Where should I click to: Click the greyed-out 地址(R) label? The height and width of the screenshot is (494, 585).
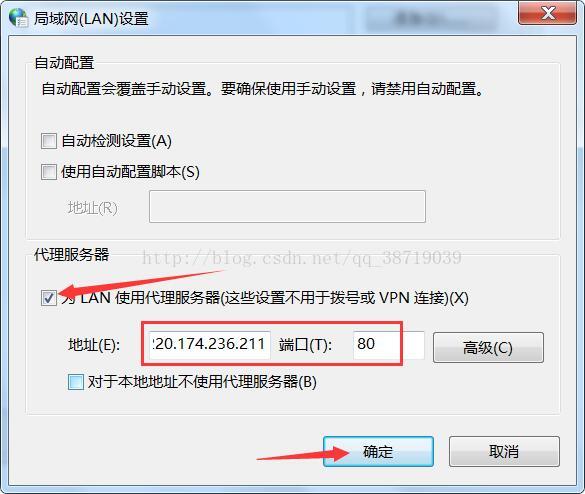(x=93, y=208)
